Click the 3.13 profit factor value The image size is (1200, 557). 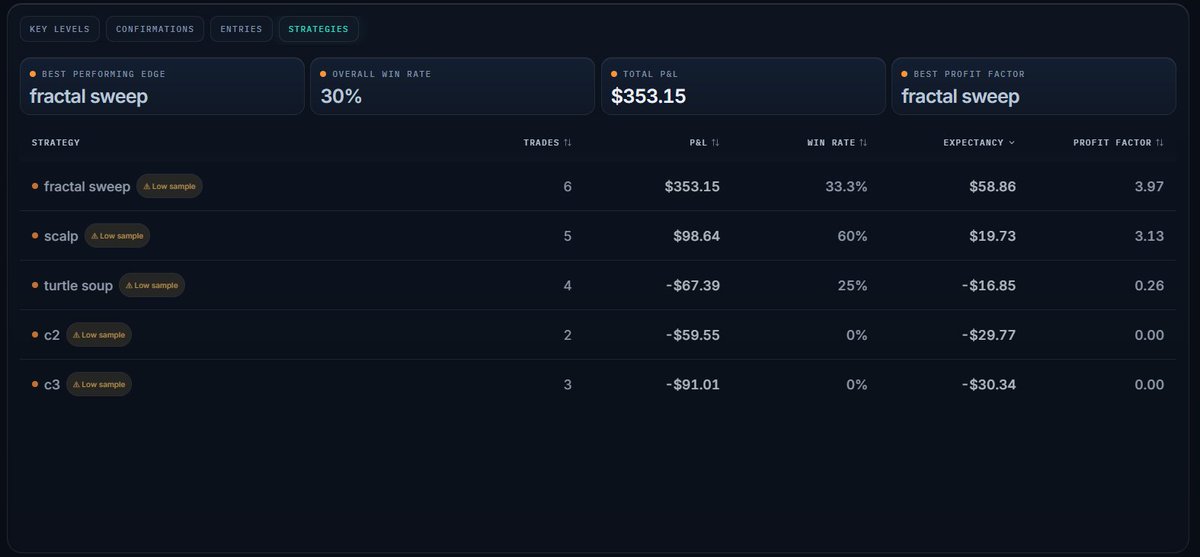(1149, 236)
